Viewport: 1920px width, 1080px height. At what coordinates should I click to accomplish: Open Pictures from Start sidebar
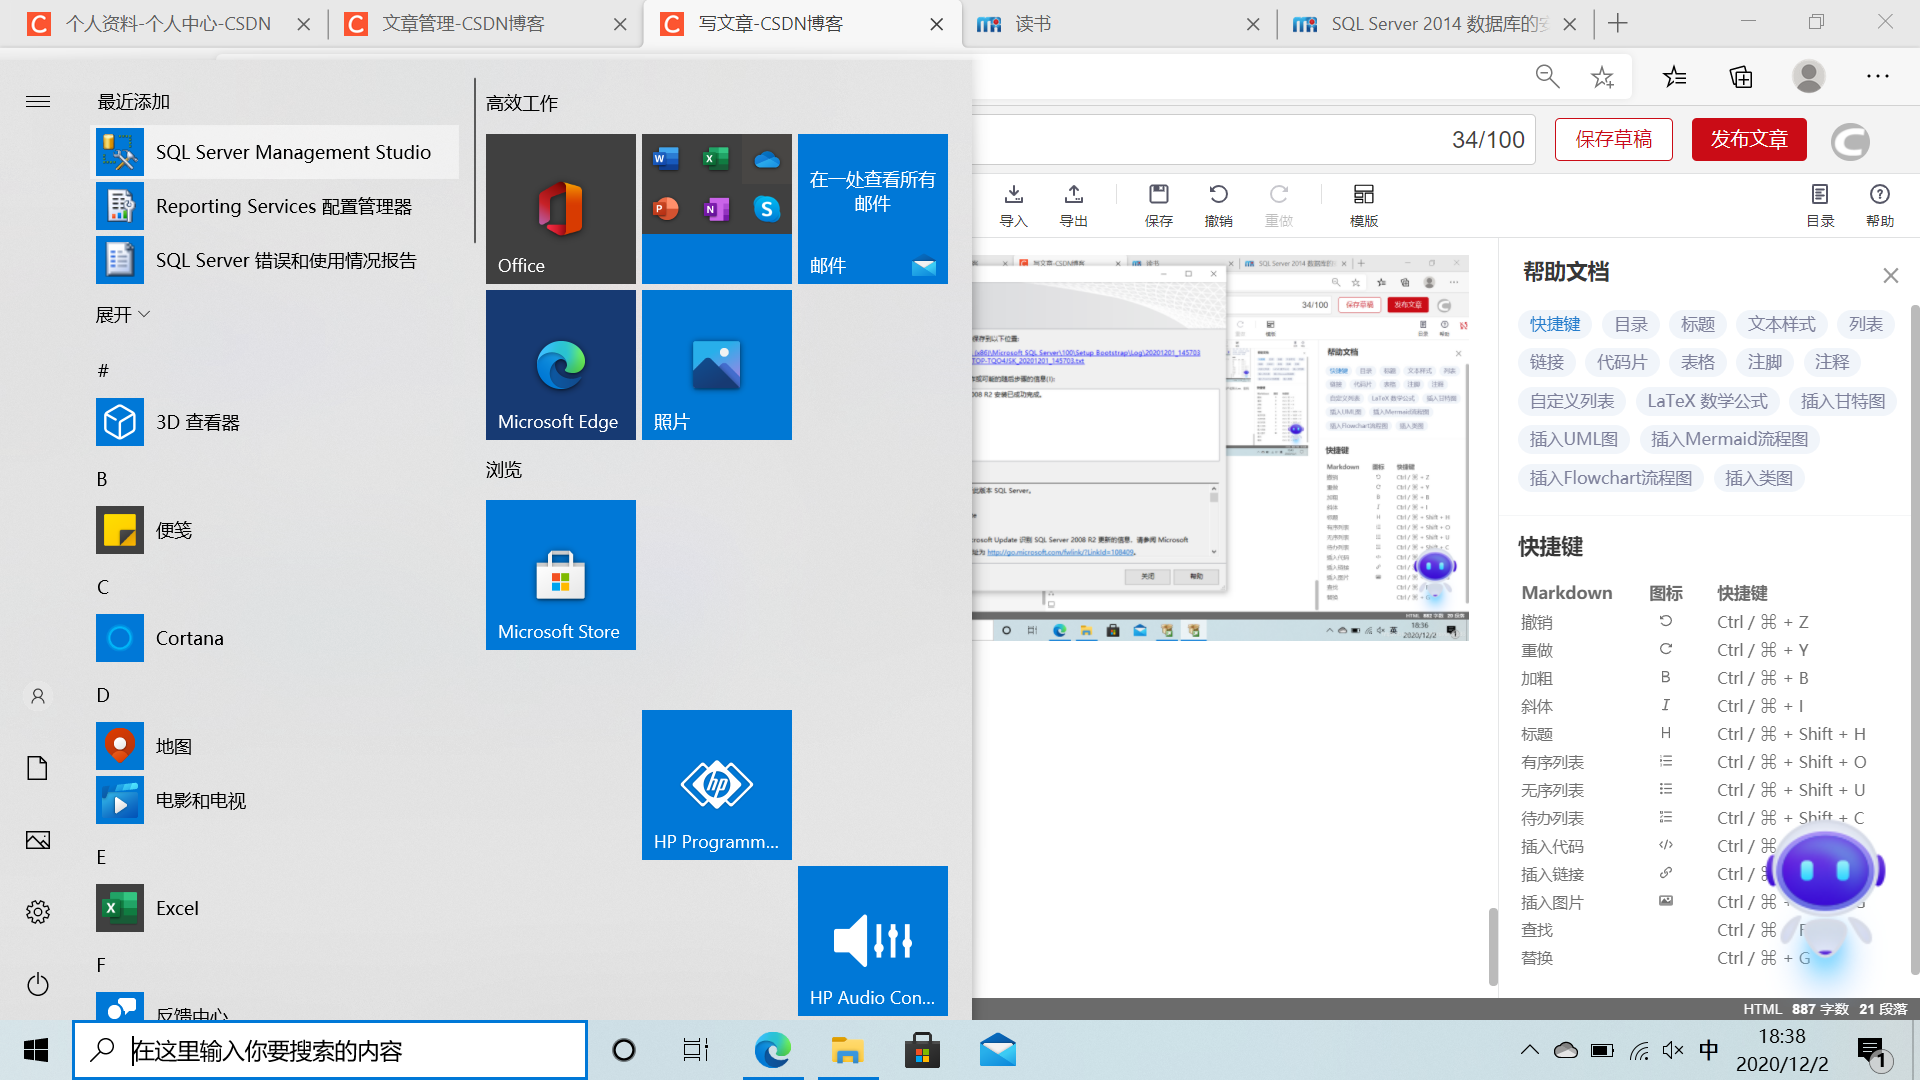[38, 840]
